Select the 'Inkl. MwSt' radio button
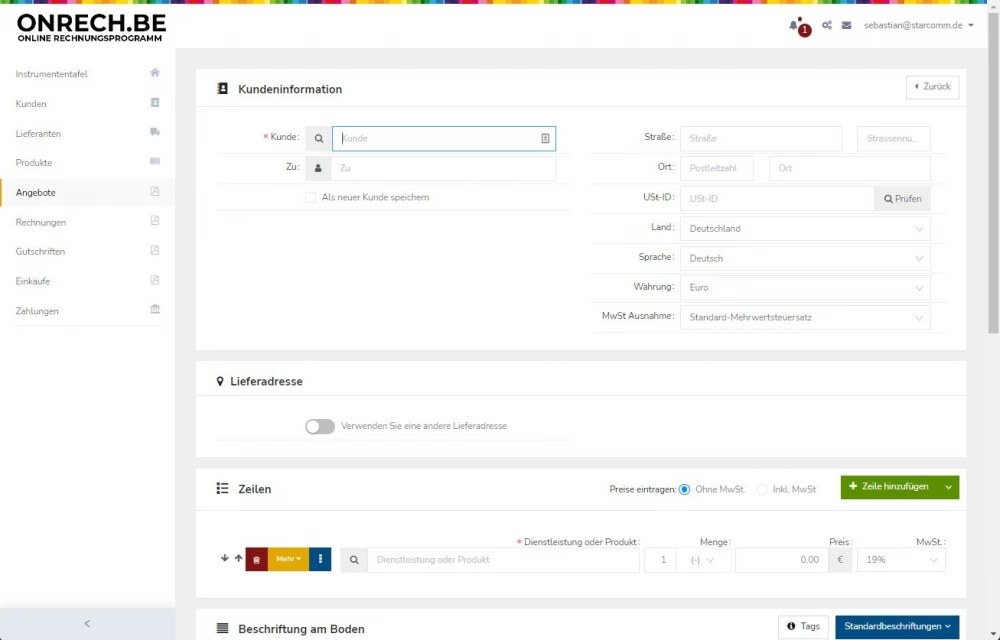Viewport: 1000px width, 640px height. tap(762, 489)
